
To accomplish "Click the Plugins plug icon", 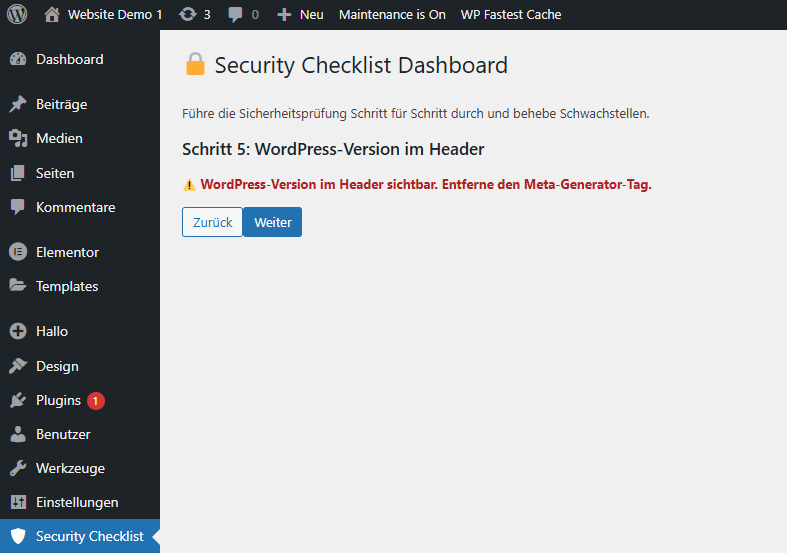I will pos(17,400).
